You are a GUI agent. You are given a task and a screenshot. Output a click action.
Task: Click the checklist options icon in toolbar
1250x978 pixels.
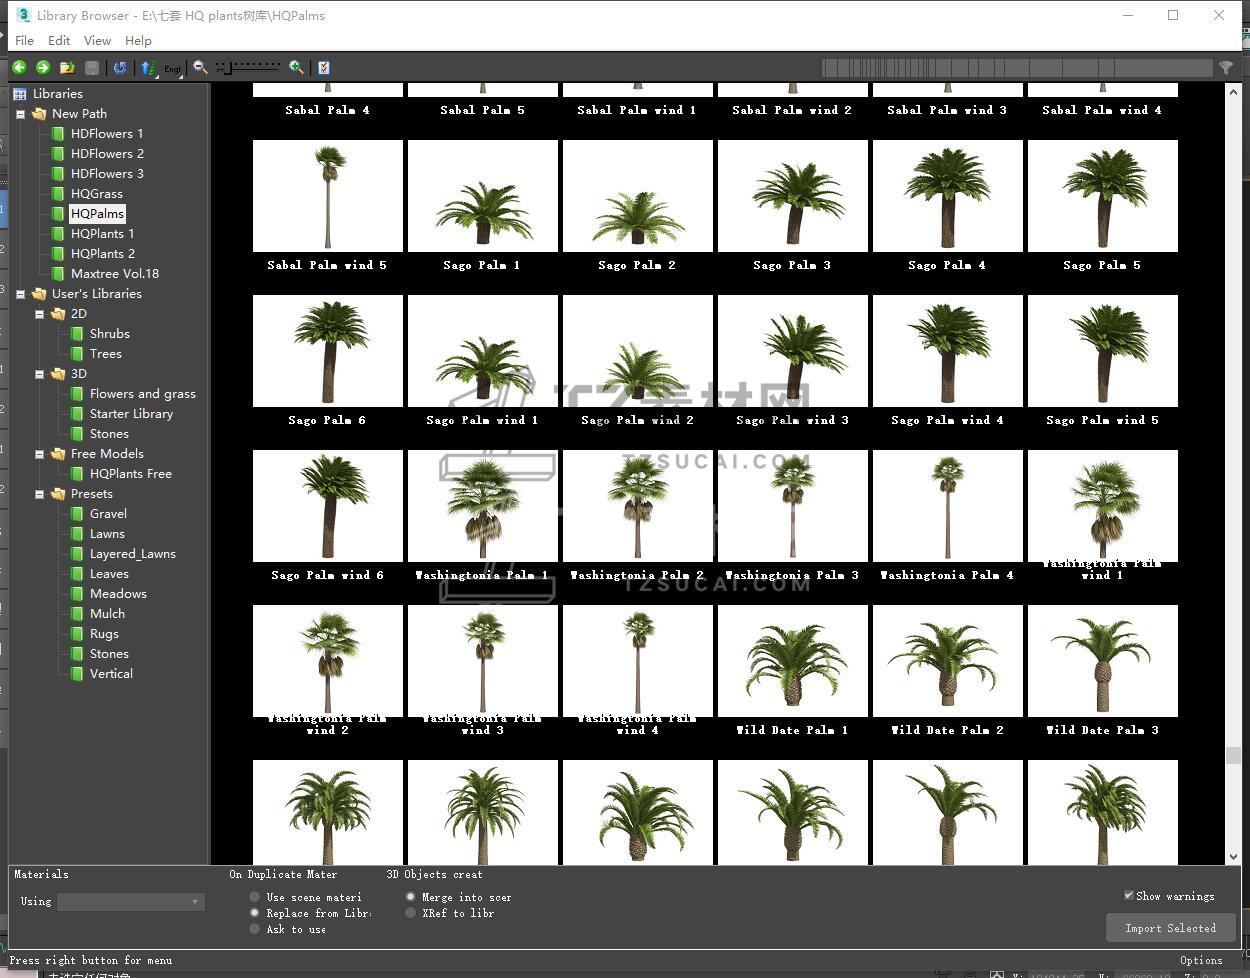pos(323,67)
